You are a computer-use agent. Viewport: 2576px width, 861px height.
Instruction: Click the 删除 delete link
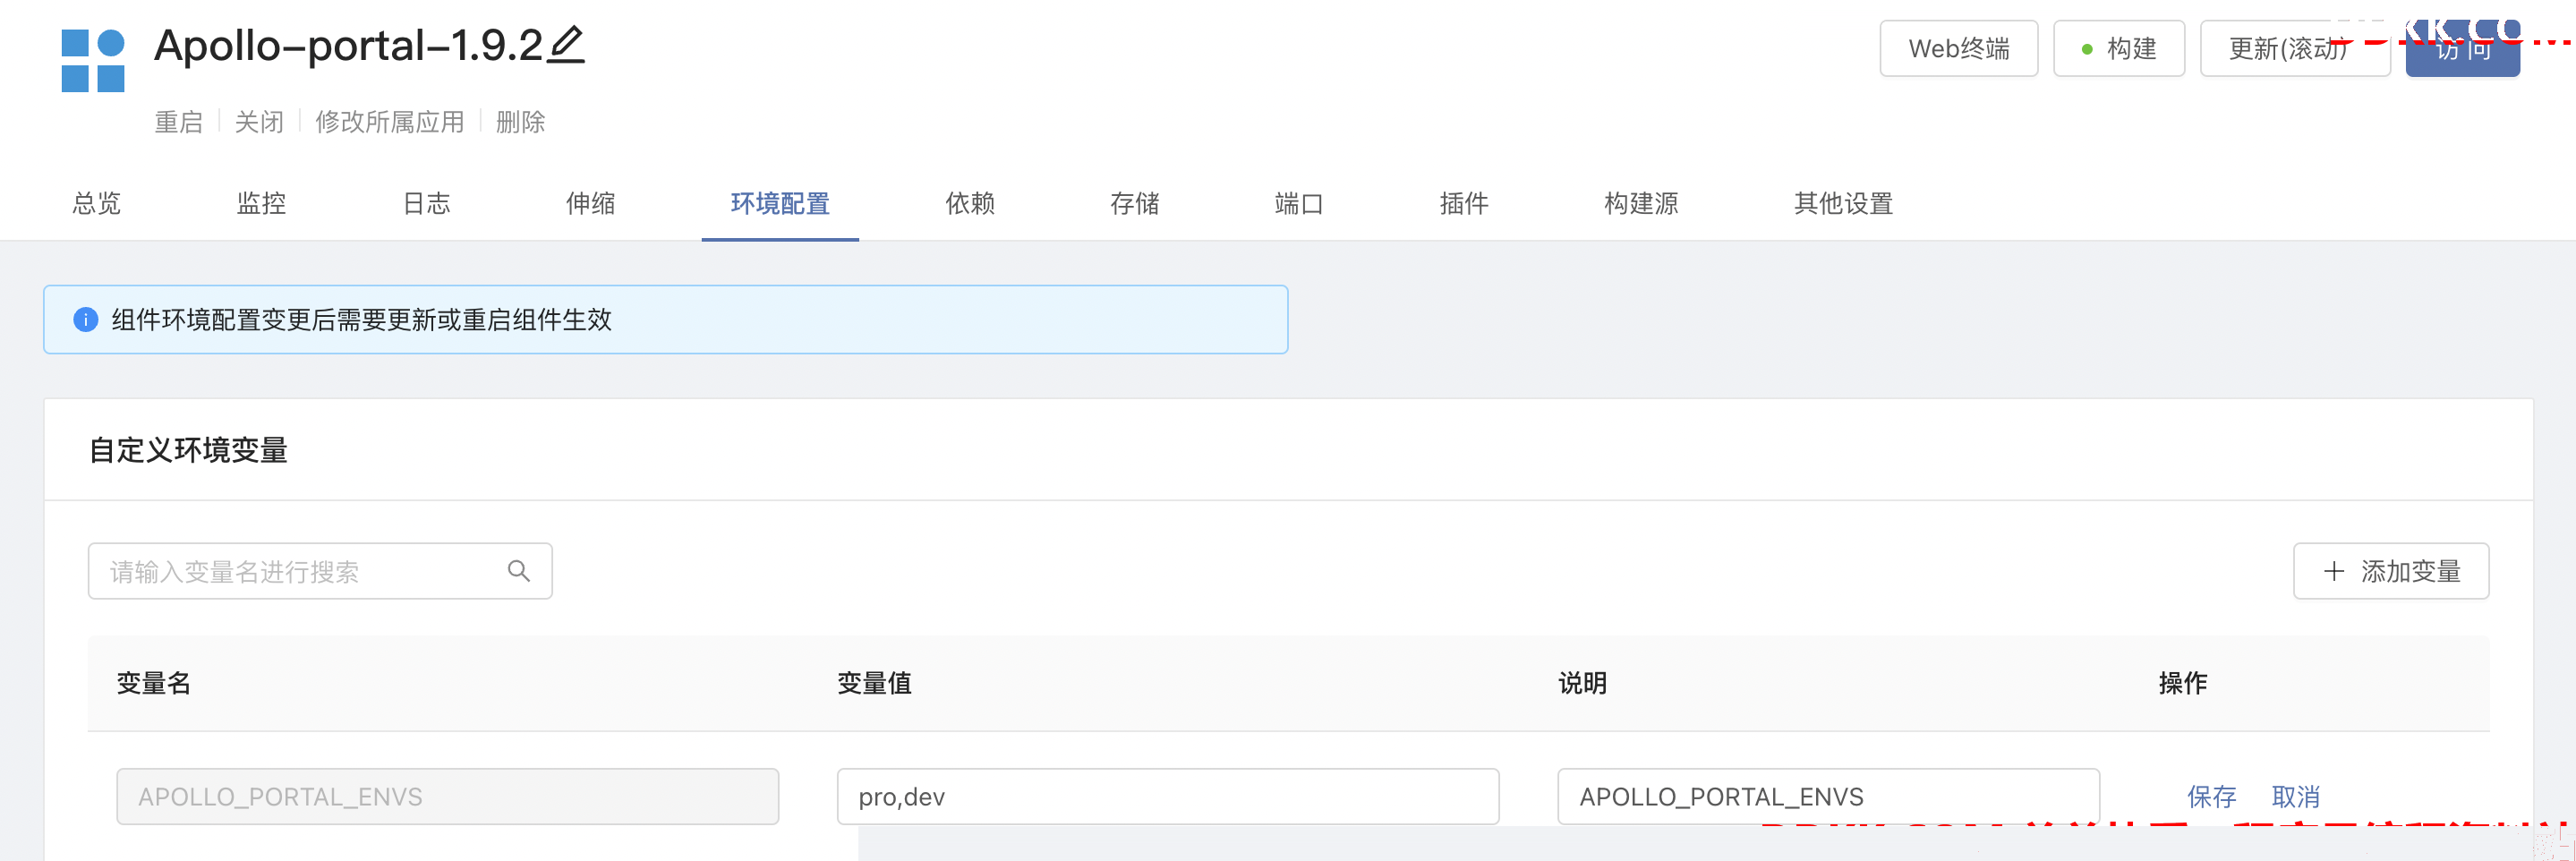520,122
